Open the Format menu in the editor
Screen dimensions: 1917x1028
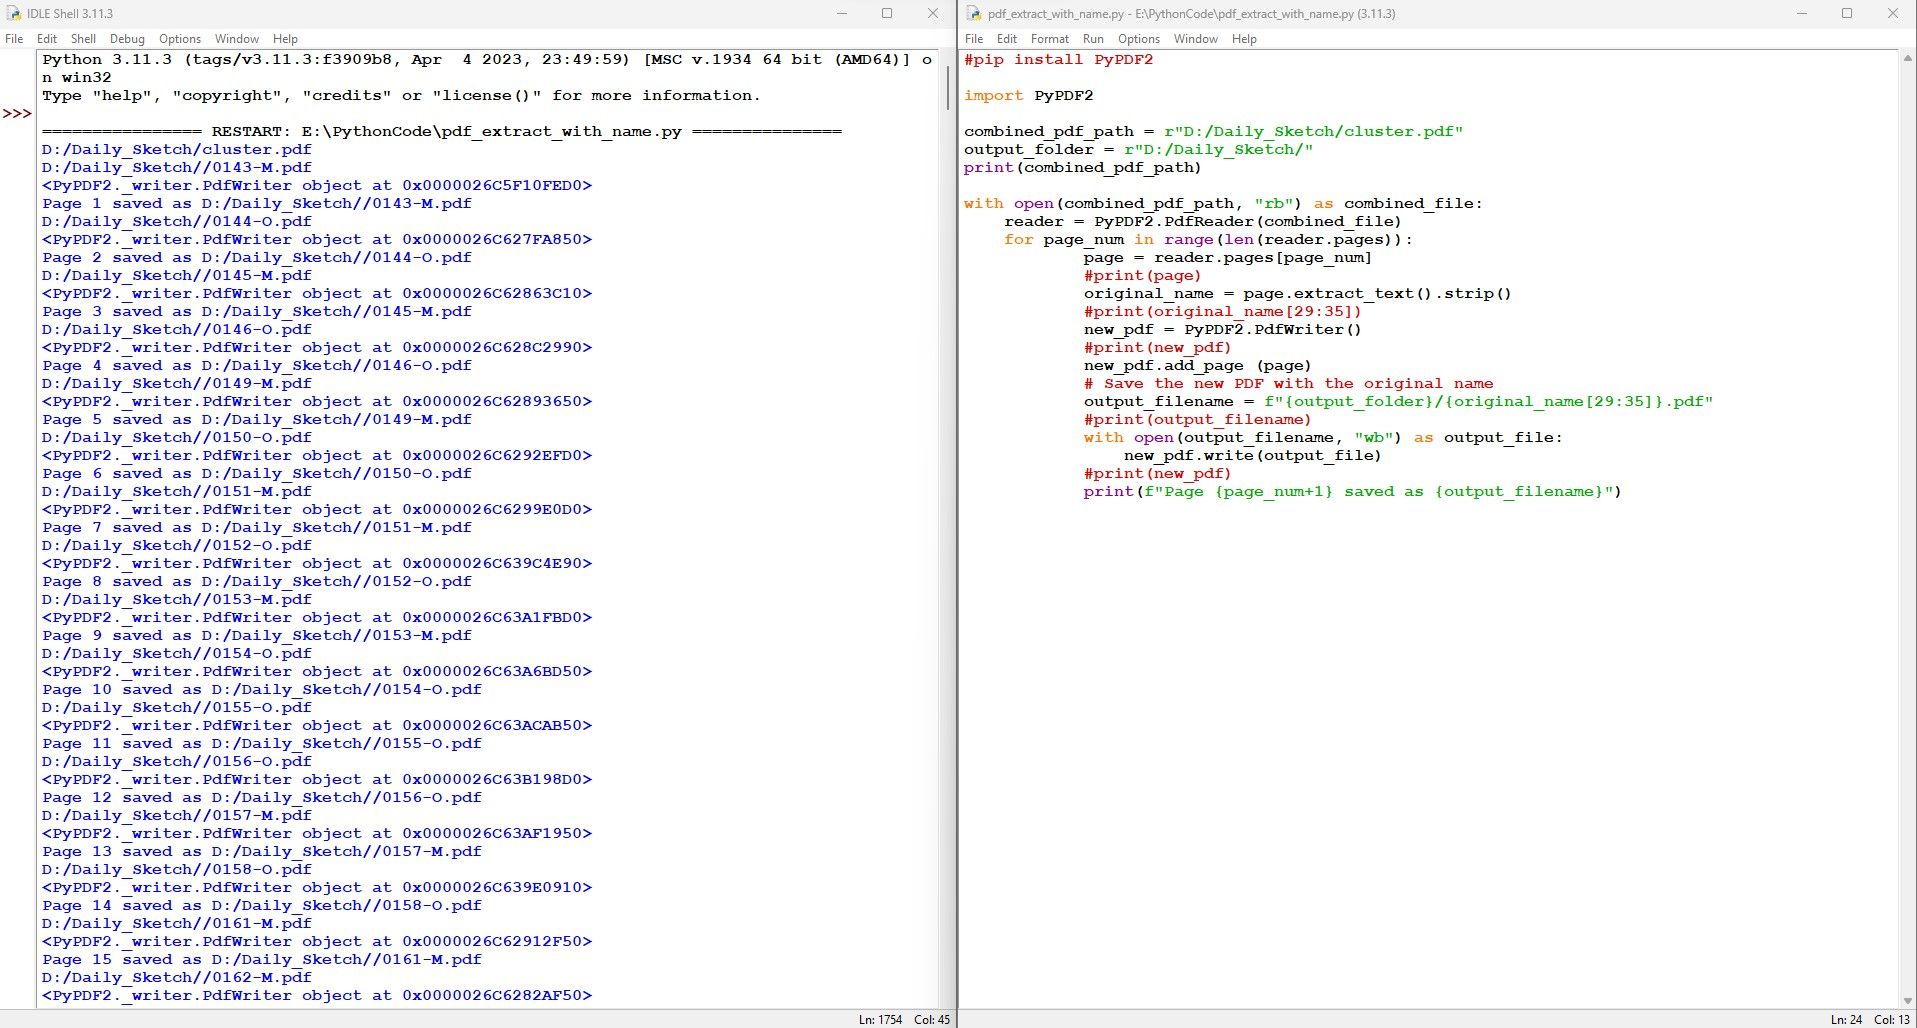[1049, 39]
